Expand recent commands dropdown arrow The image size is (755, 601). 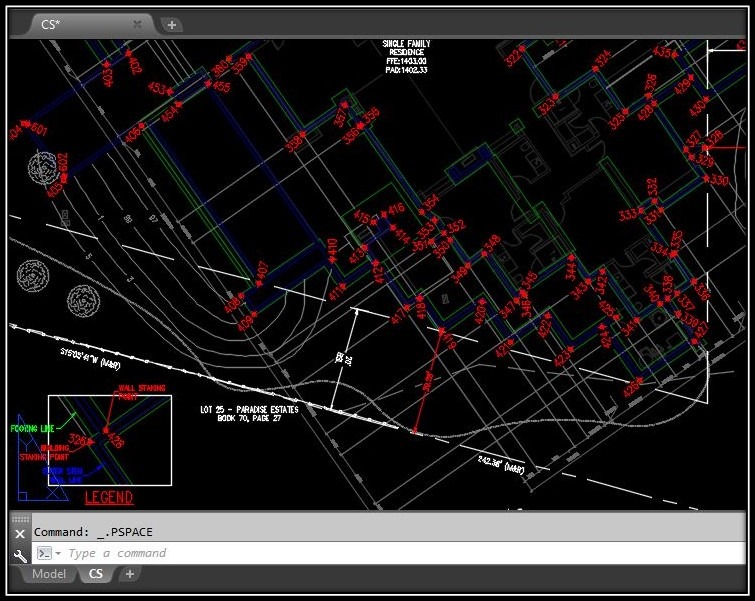58,553
